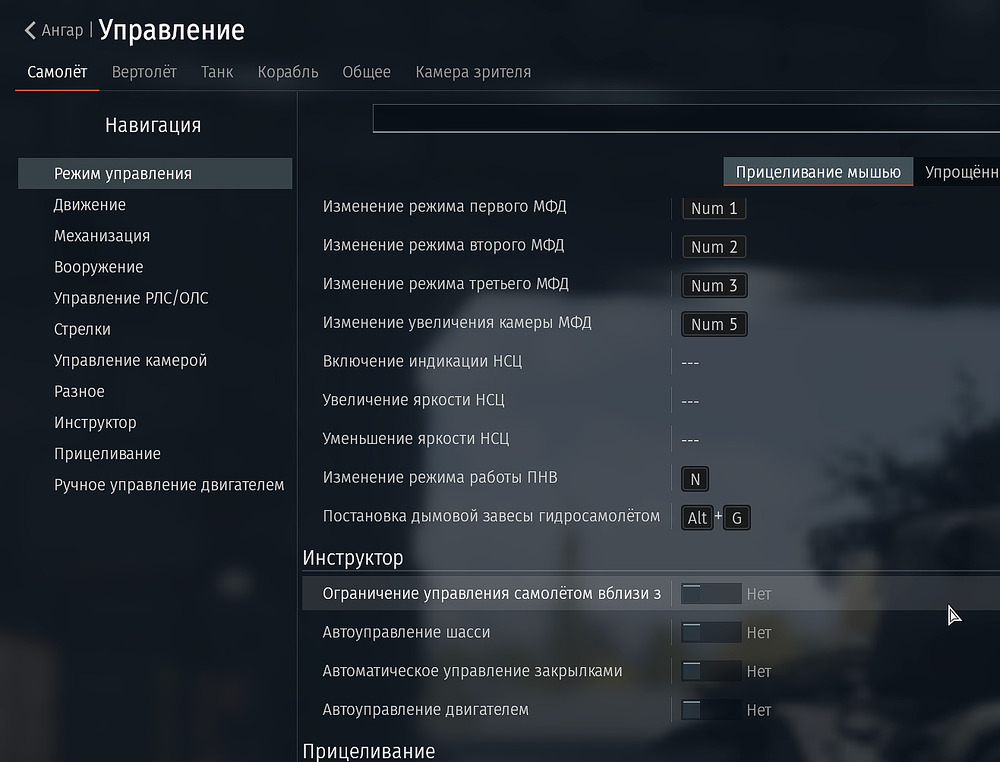This screenshot has height=762, width=1000.
Task: Enable Автоуправление шасси toggle
Action: coord(710,633)
